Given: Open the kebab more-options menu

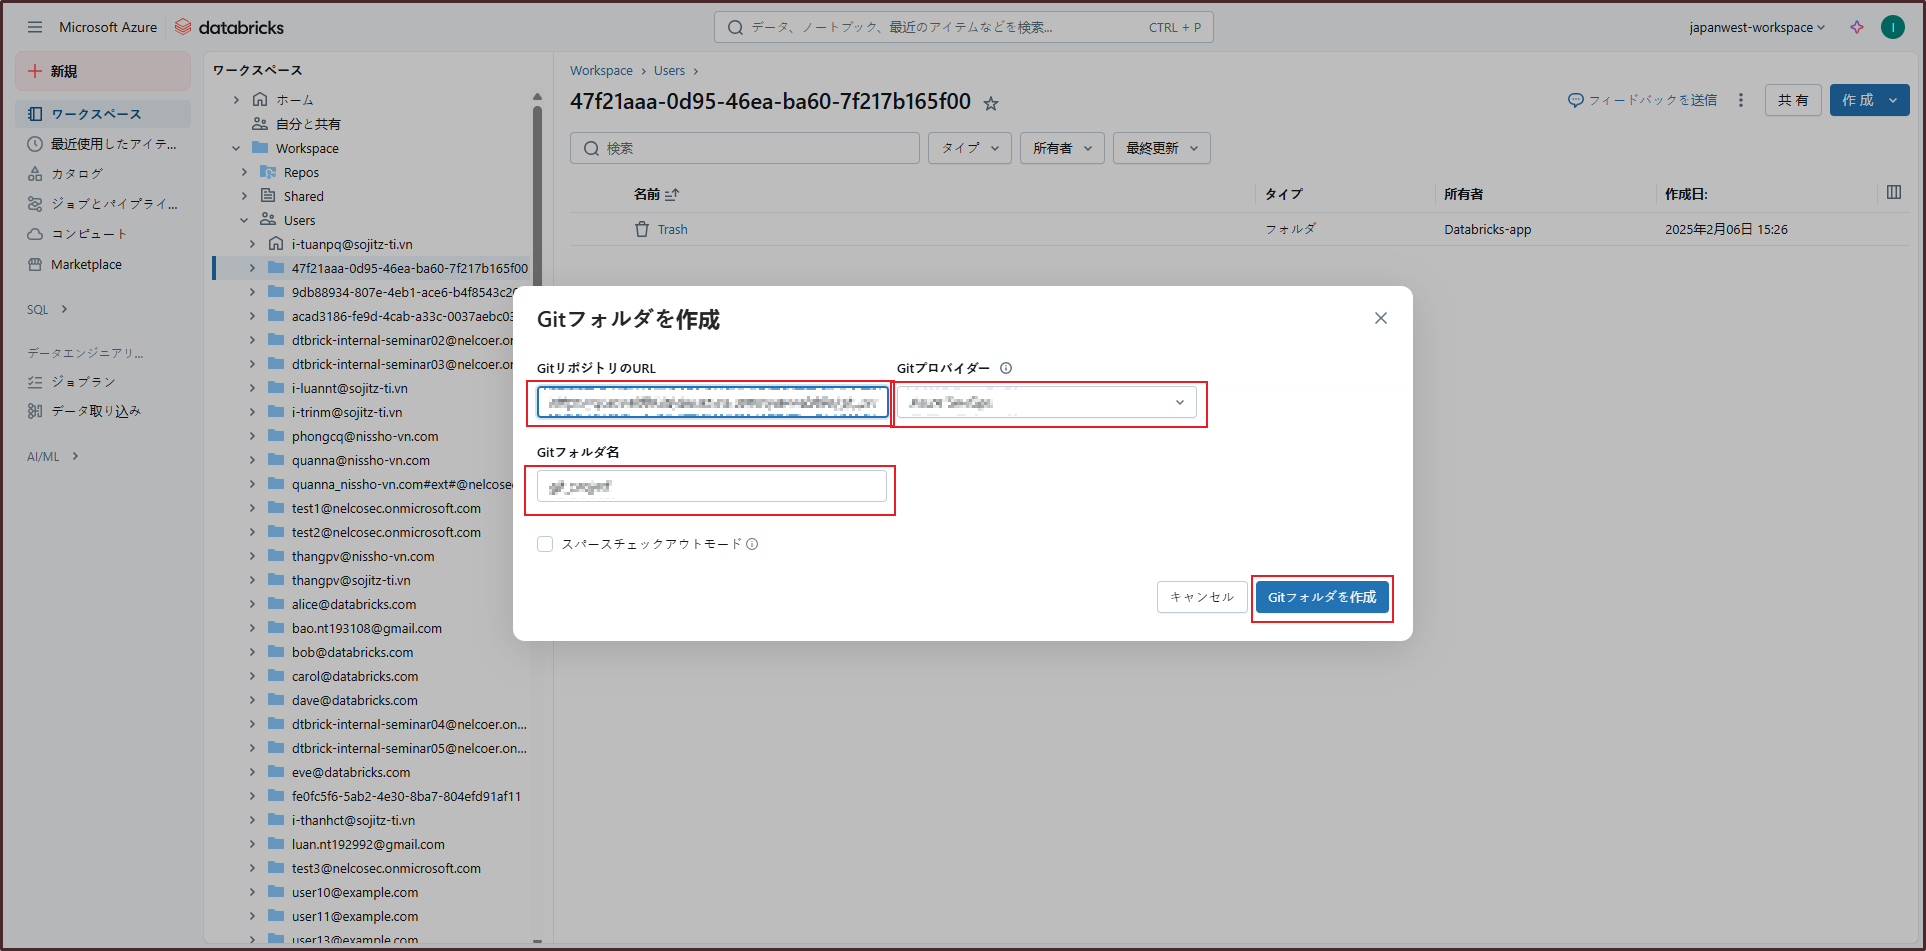Looking at the screenshot, I should click(1741, 100).
